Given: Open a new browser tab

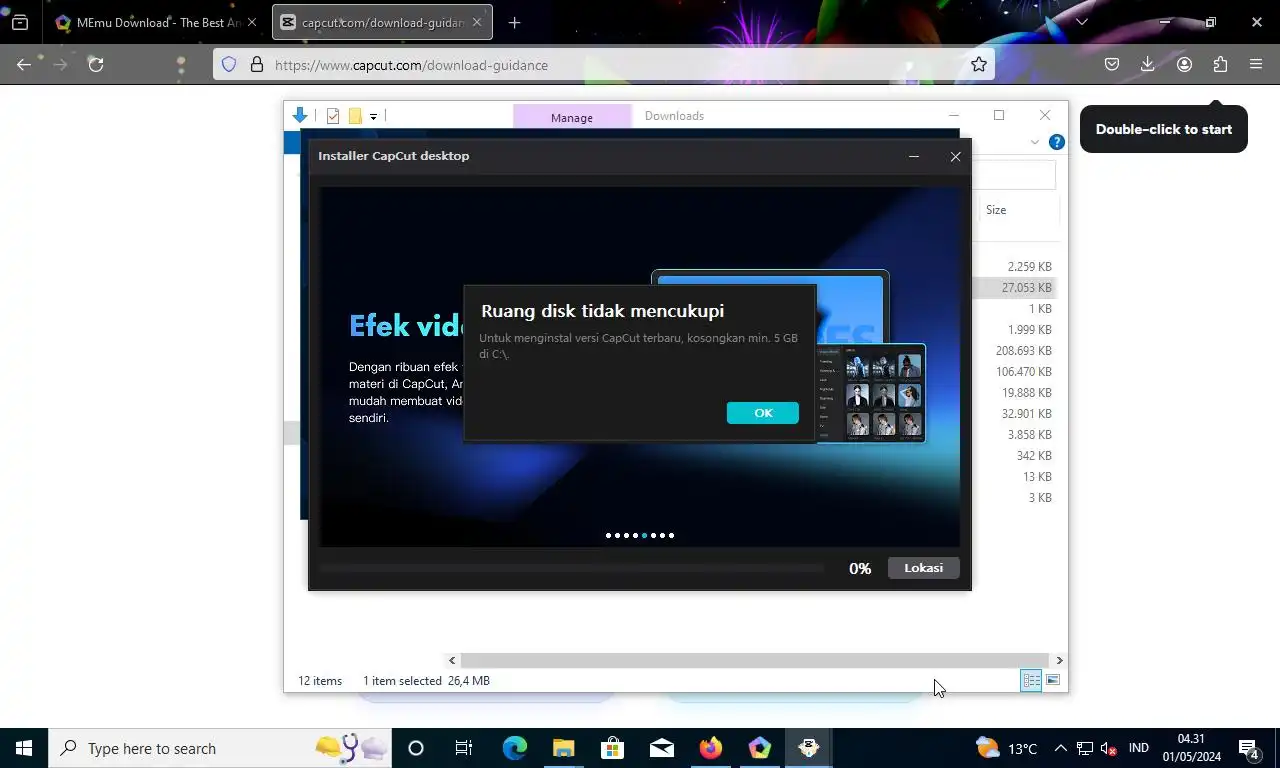Looking at the screenshot, I should point(514,22).
